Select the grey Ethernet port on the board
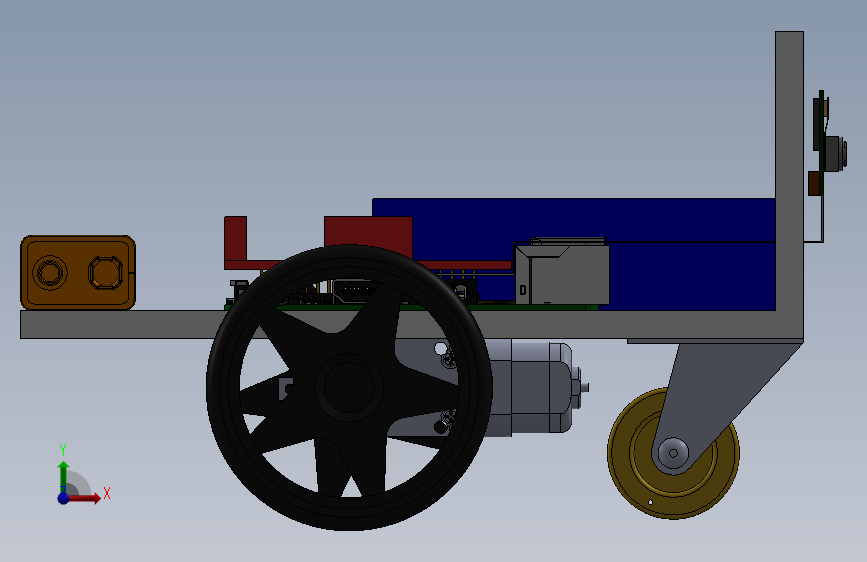This screenshot has height=562, width=867. [x=562, y=275]
